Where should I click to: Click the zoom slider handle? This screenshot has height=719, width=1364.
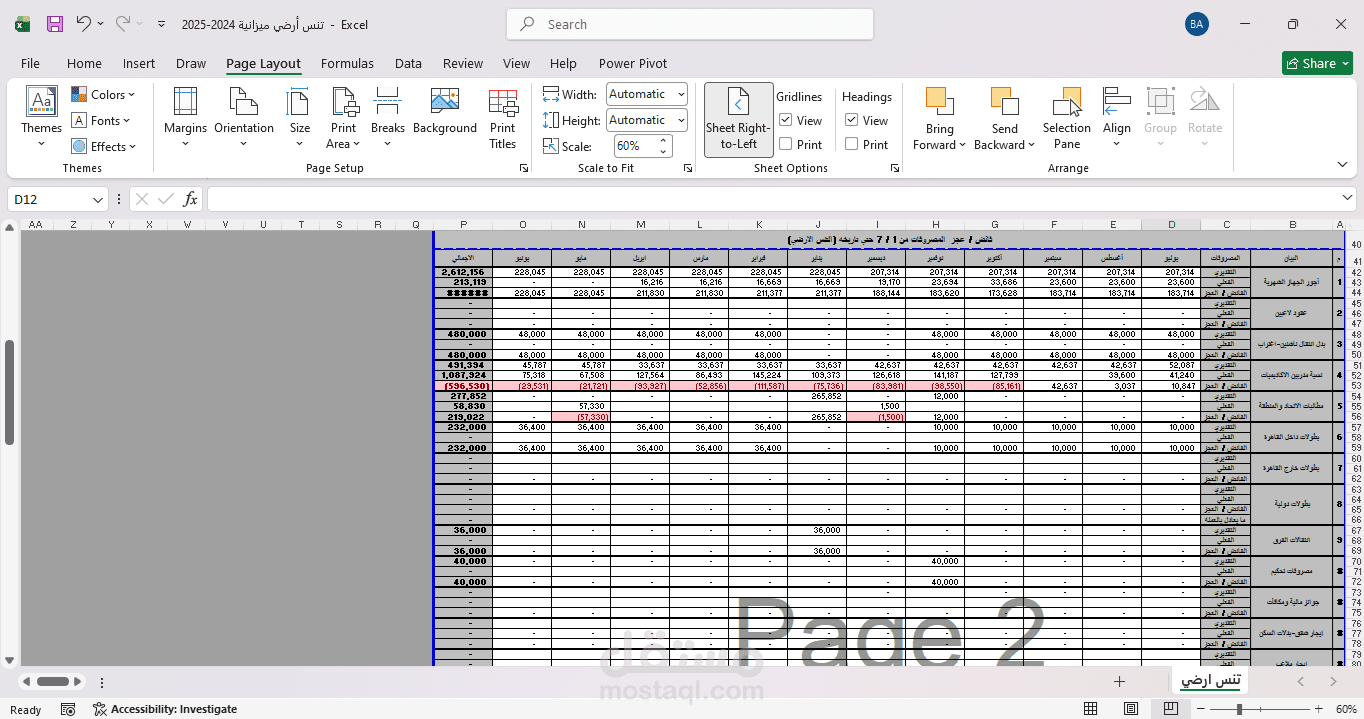[1240, 709]
